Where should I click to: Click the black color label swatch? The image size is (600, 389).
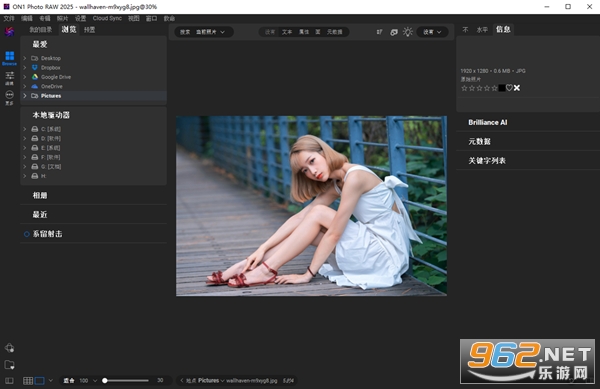(502, 88)
